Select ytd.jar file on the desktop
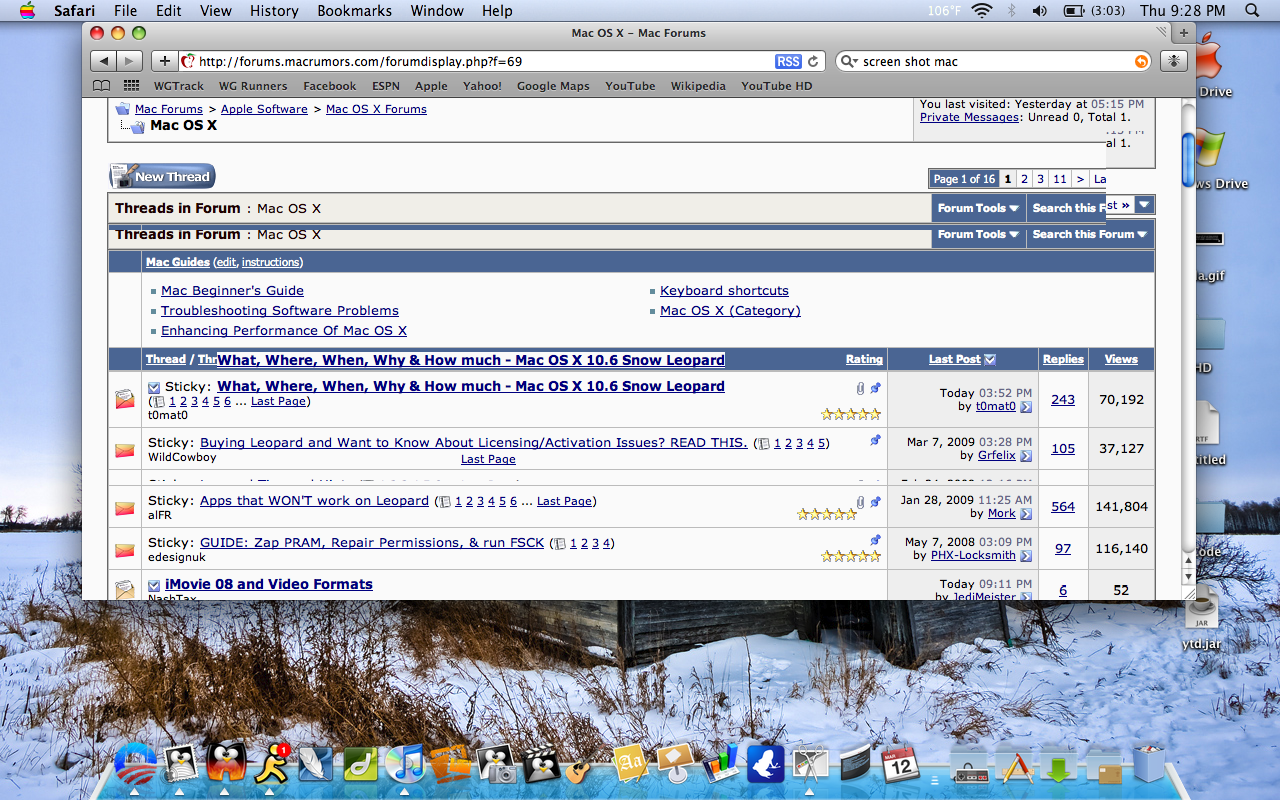Image resolution: width=1280 pixels, height=800 pixels. (1201, 619)
